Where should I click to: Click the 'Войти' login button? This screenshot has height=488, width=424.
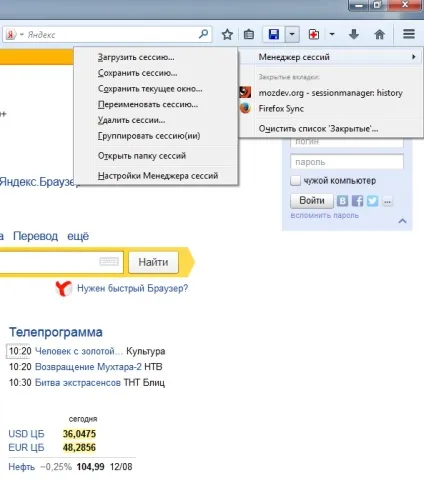(312, 201)
